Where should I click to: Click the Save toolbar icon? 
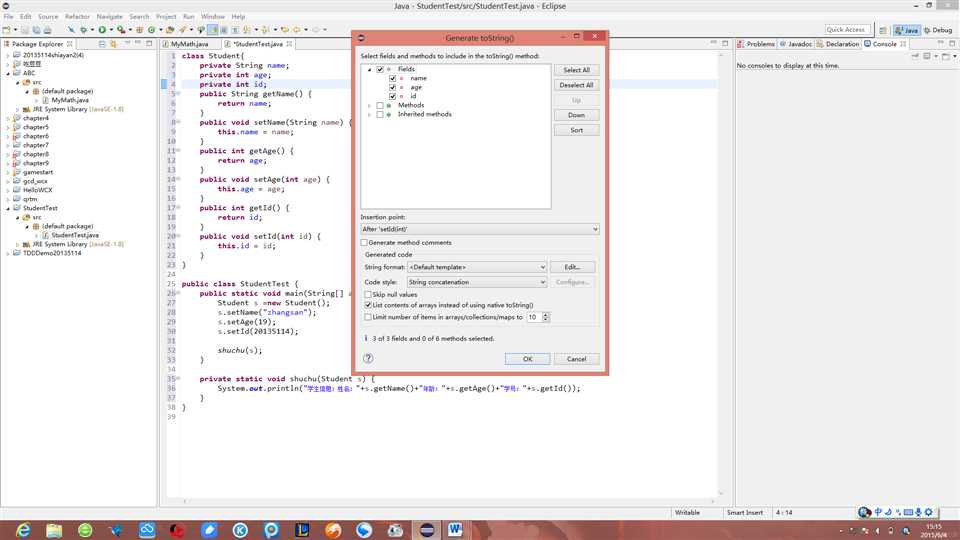point(25,29)
